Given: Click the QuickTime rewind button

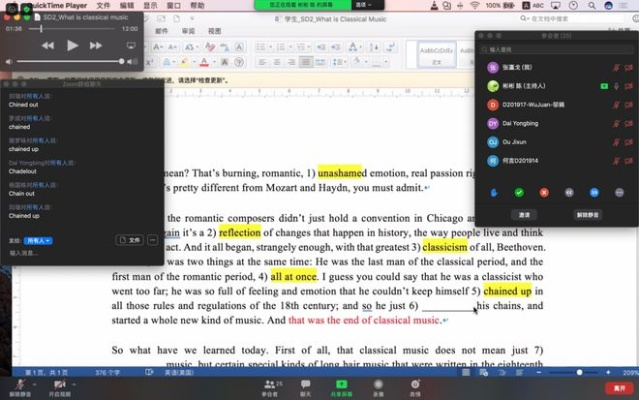Looking at the screenshot, I should point(48,45).
